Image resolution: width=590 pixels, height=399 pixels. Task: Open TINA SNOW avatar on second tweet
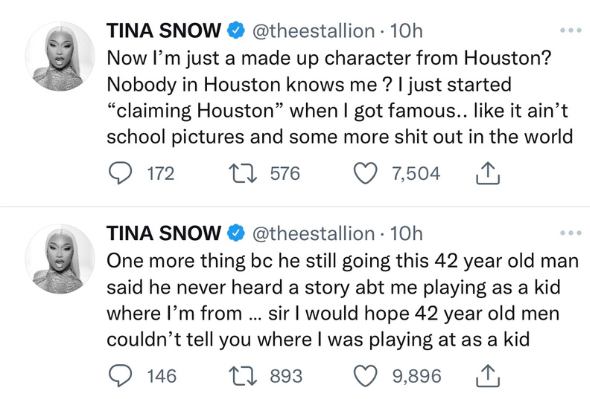[x=60, y=259]
